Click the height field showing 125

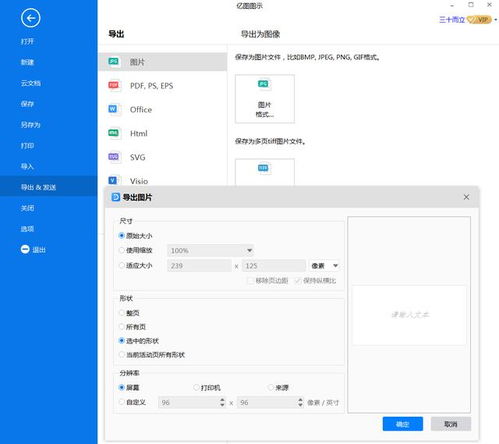274,266
